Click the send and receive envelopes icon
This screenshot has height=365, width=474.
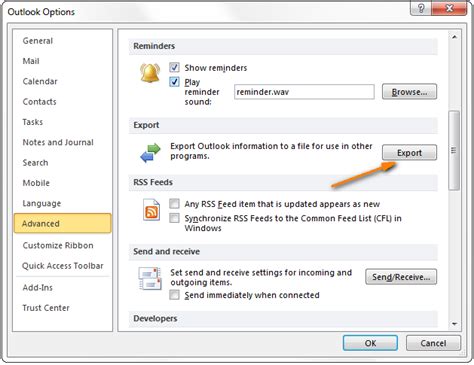coord(150,278)
